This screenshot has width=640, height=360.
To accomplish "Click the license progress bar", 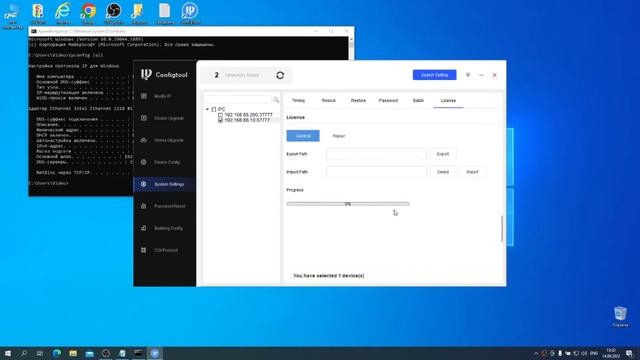I will 348,204.
